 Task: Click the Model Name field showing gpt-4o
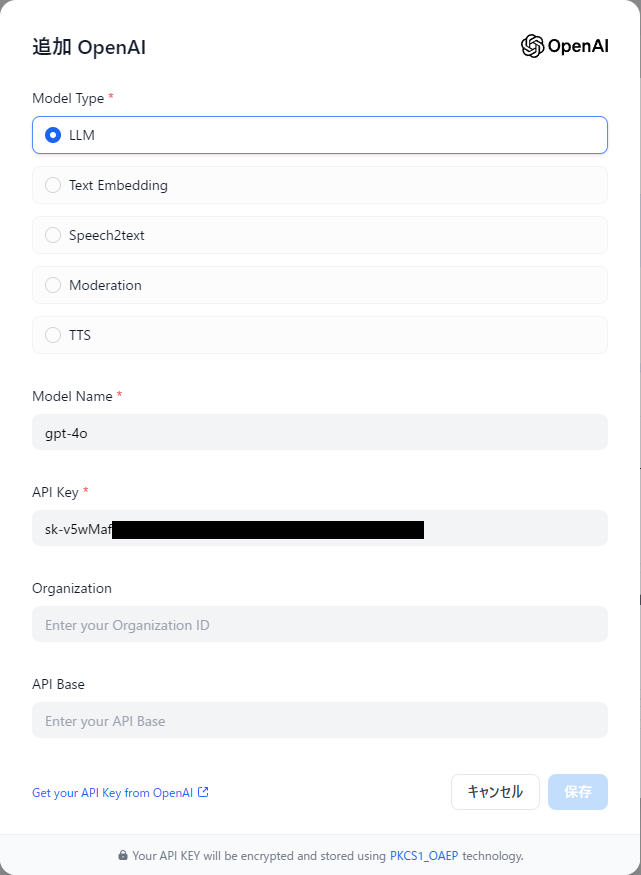(320, 432)
